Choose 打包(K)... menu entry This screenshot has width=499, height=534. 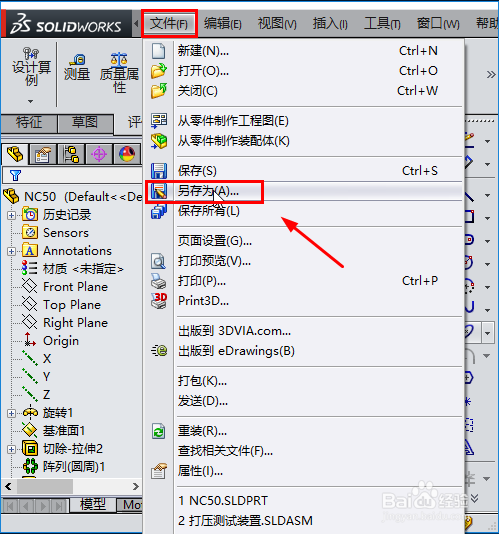(303, 381)
